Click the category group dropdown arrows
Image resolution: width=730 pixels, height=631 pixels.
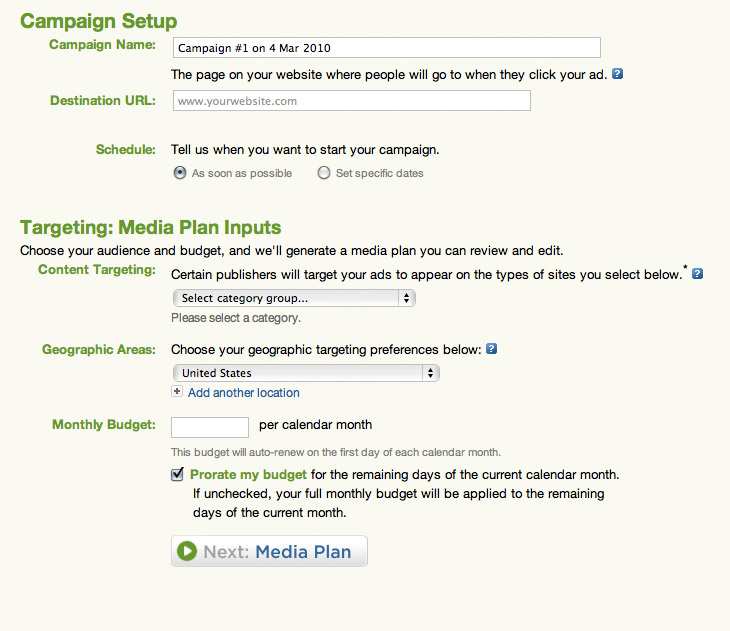pos(406,298)
